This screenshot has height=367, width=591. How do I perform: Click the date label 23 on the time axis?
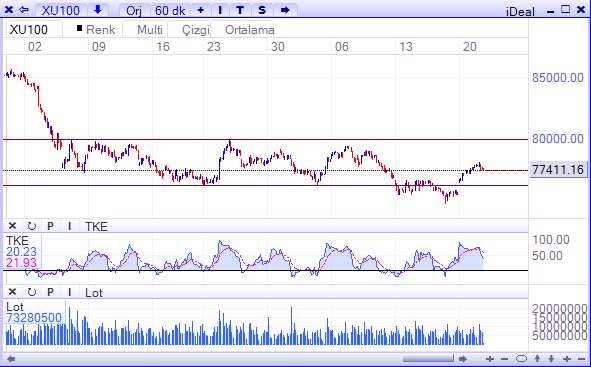tap(213, 47)
